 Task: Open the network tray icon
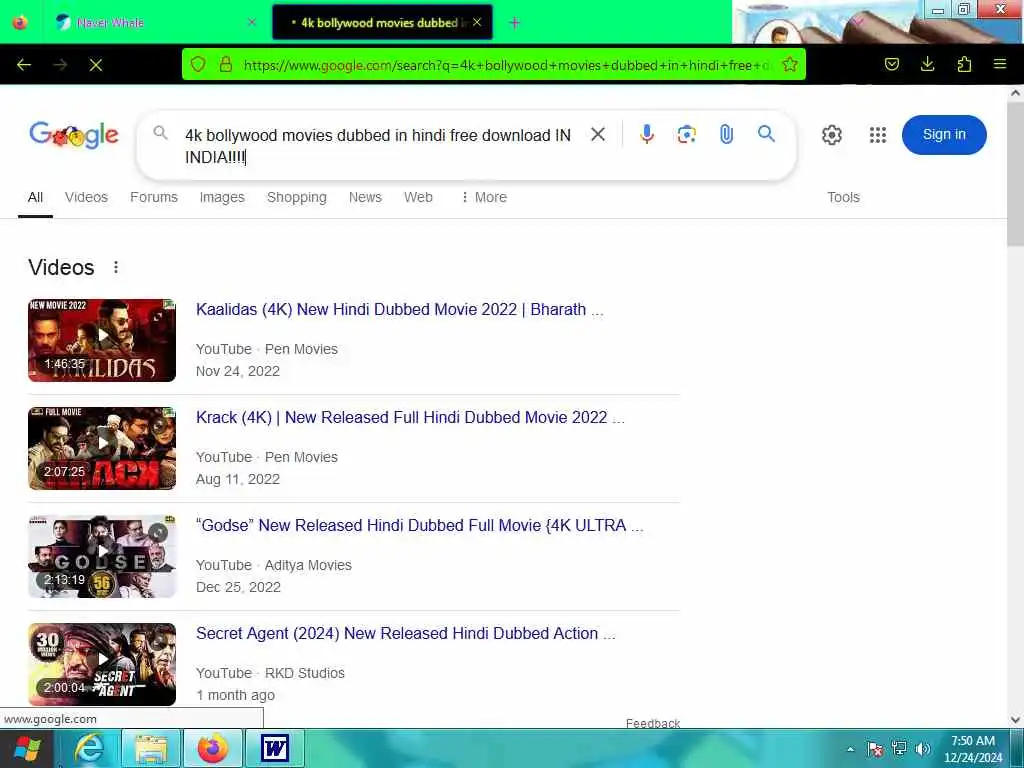click(899, 749)
